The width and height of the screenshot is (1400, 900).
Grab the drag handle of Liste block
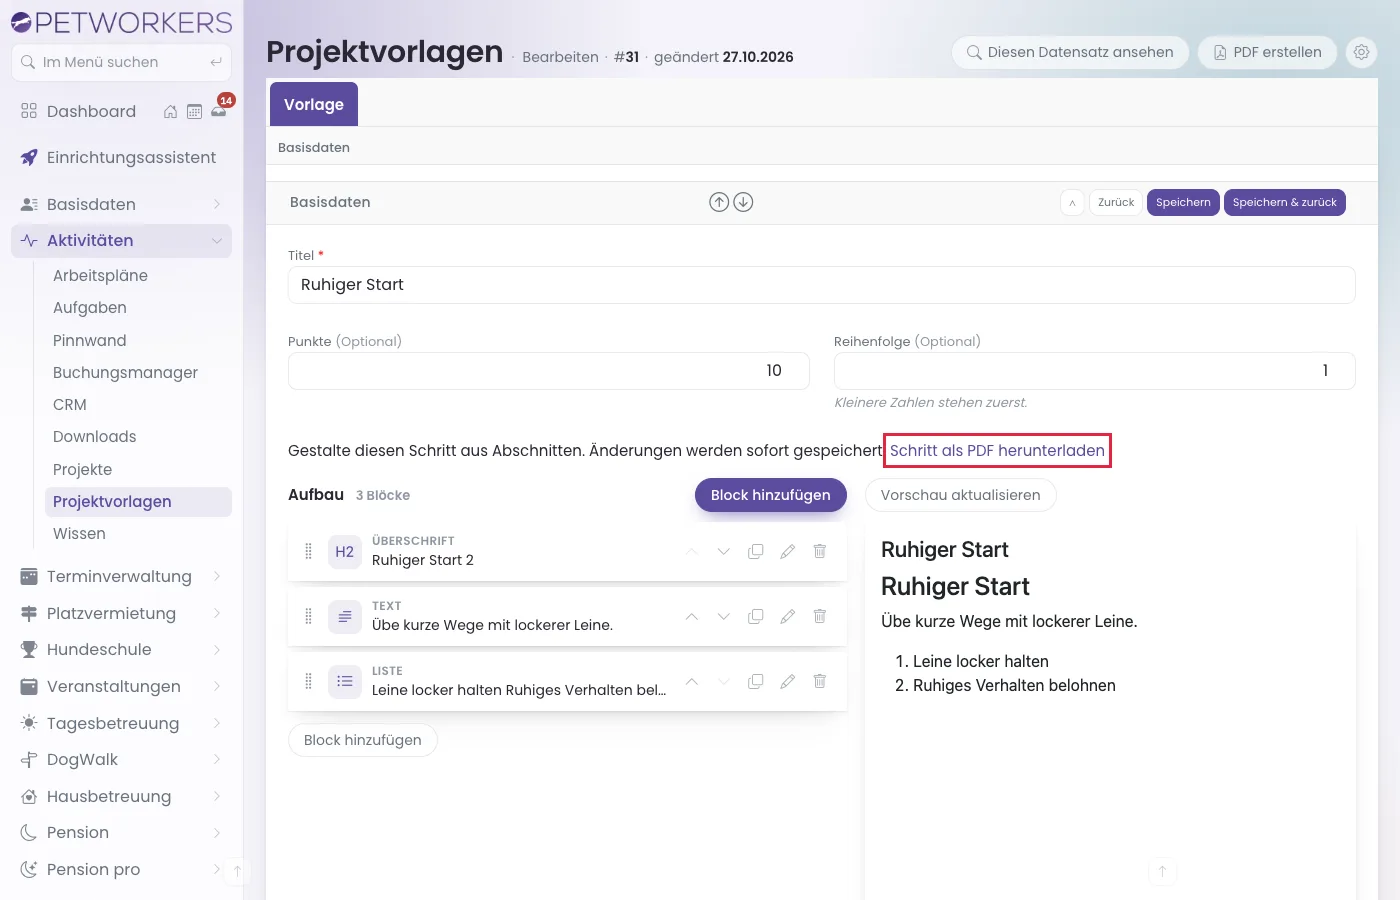click(308, 681)
